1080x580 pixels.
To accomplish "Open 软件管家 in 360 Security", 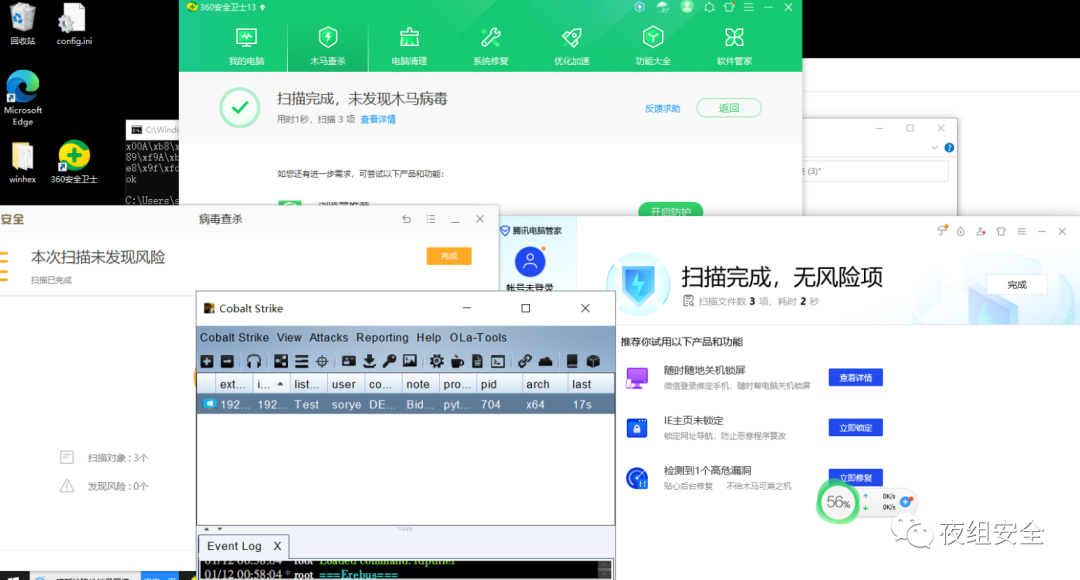I will (x=734, y=47).
